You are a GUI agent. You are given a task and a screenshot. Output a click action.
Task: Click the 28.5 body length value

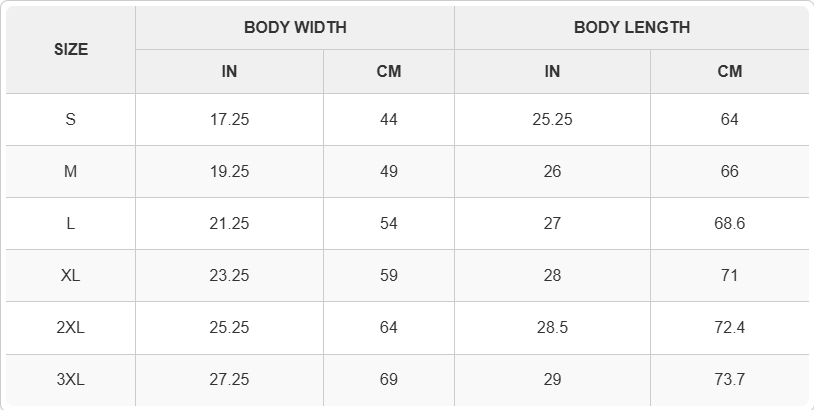(552, 327)
